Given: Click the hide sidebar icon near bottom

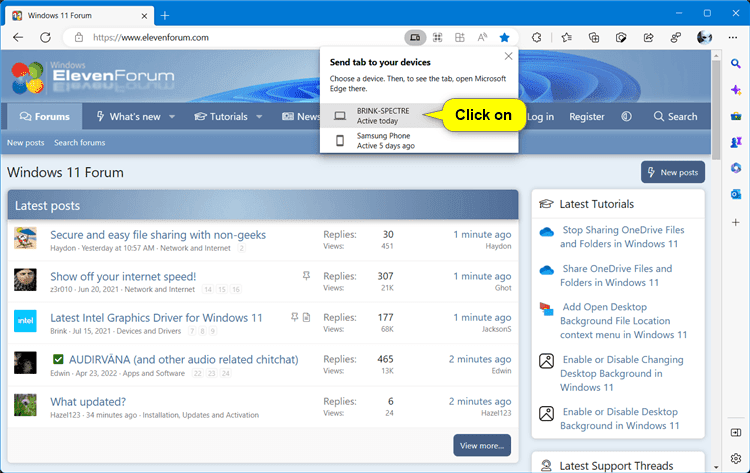Looking at the screenshot, I should point(736,432).
